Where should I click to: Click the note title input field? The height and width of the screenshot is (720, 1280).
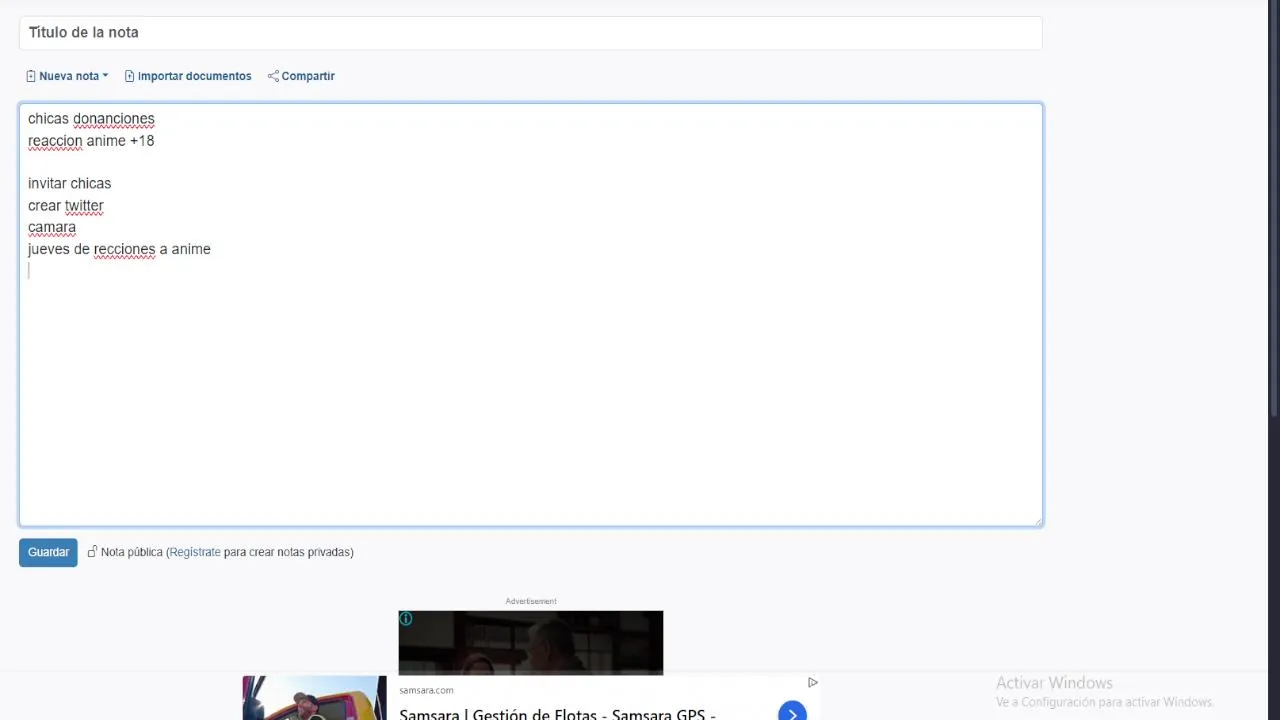click(530, 33)
